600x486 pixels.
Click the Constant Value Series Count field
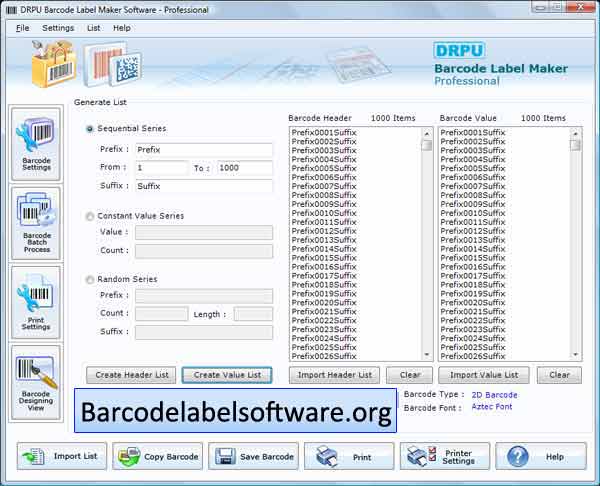204,251
